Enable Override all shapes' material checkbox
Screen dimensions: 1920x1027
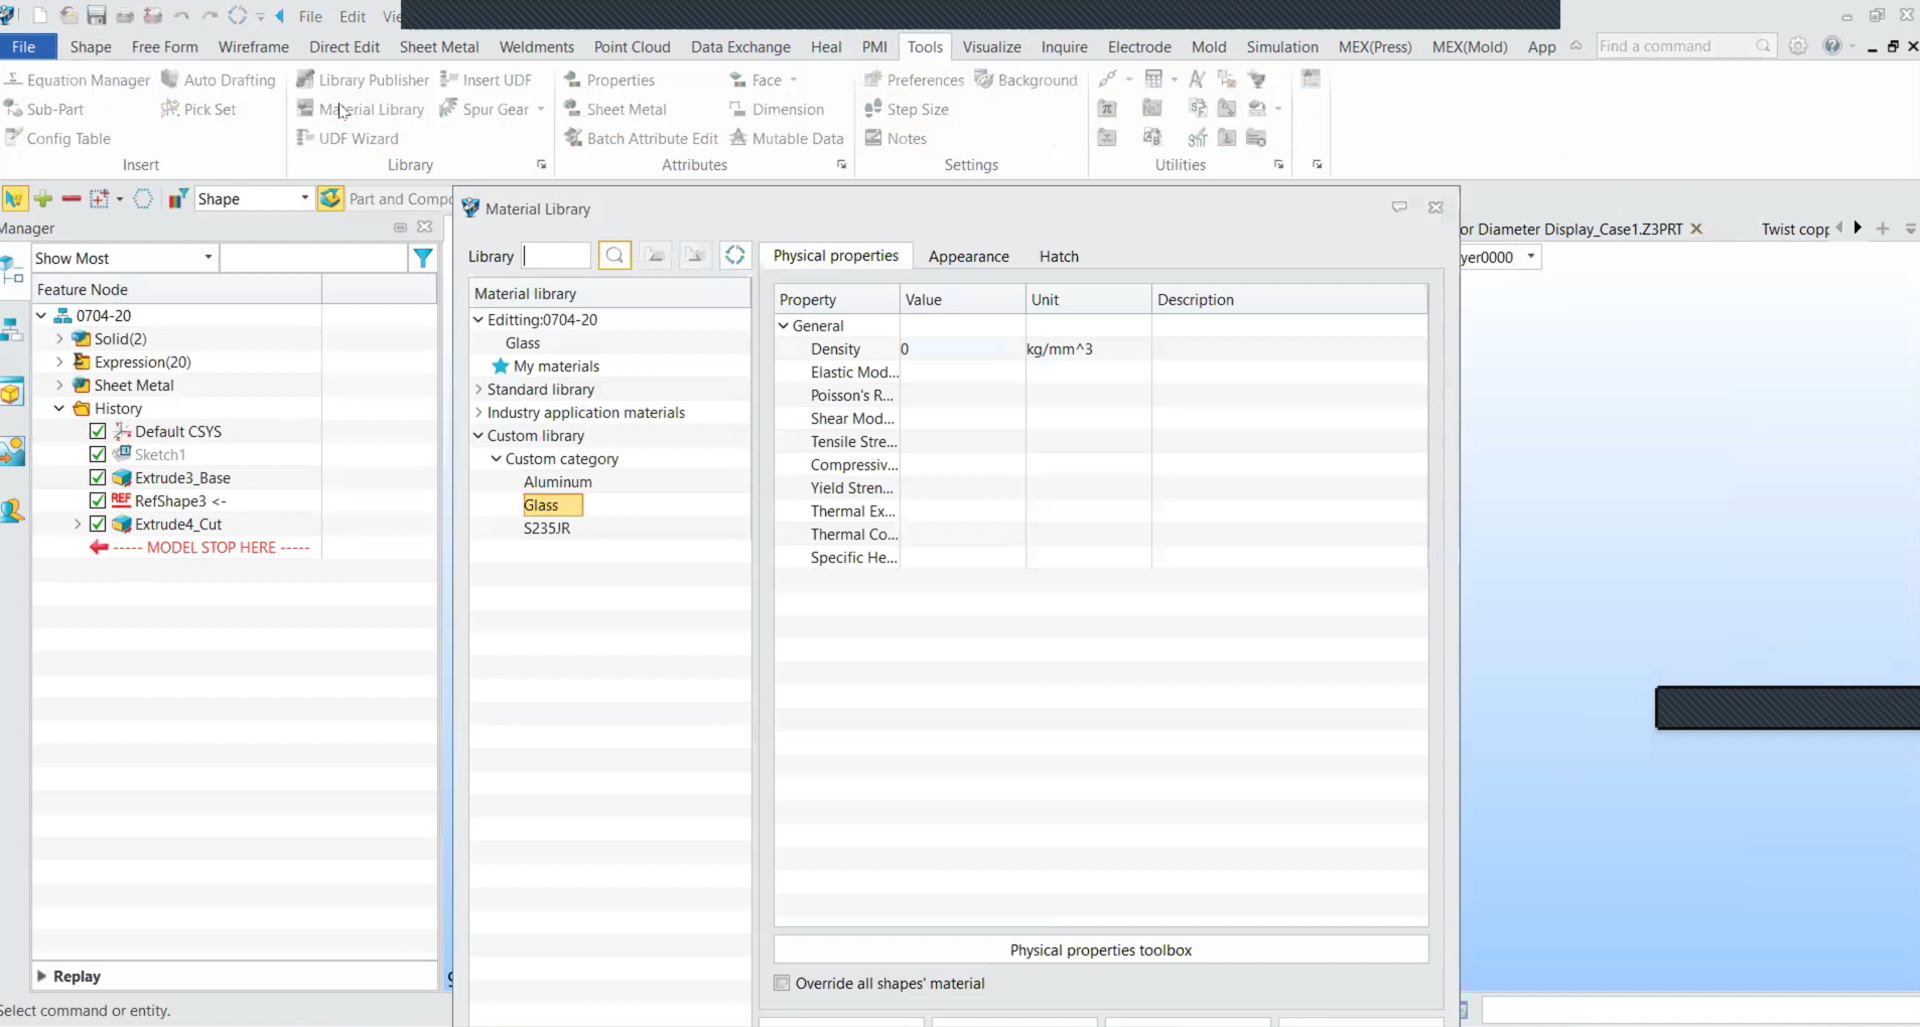coord(782,983)
